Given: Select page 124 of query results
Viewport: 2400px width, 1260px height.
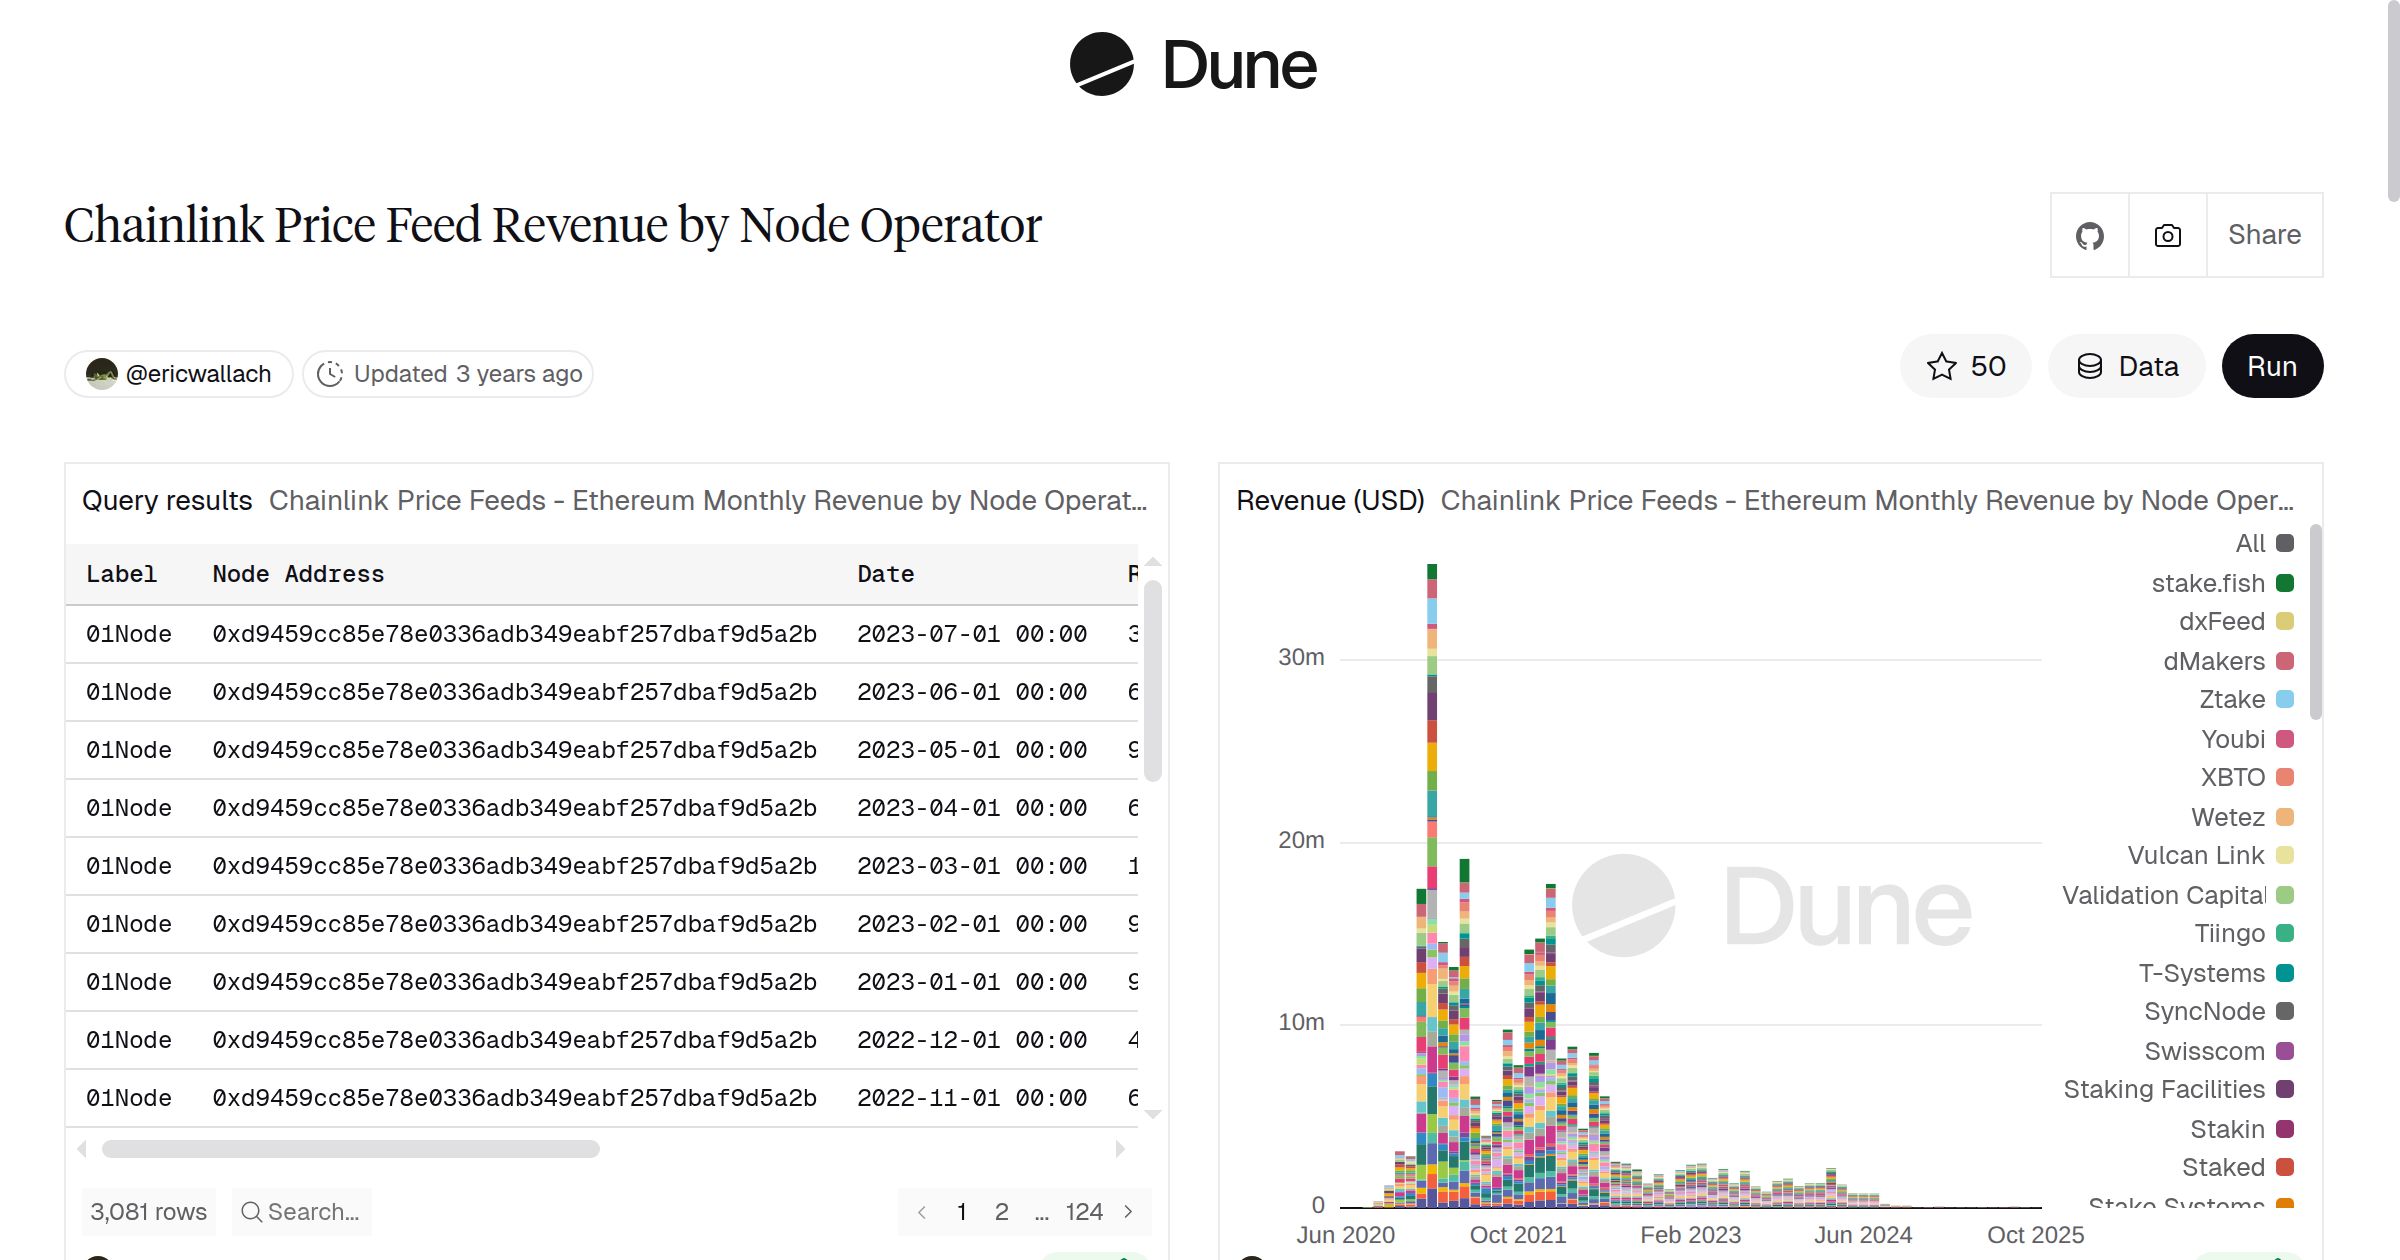Looking at the screenshot, I should pyautogui.click(x=1085, y=1211).
